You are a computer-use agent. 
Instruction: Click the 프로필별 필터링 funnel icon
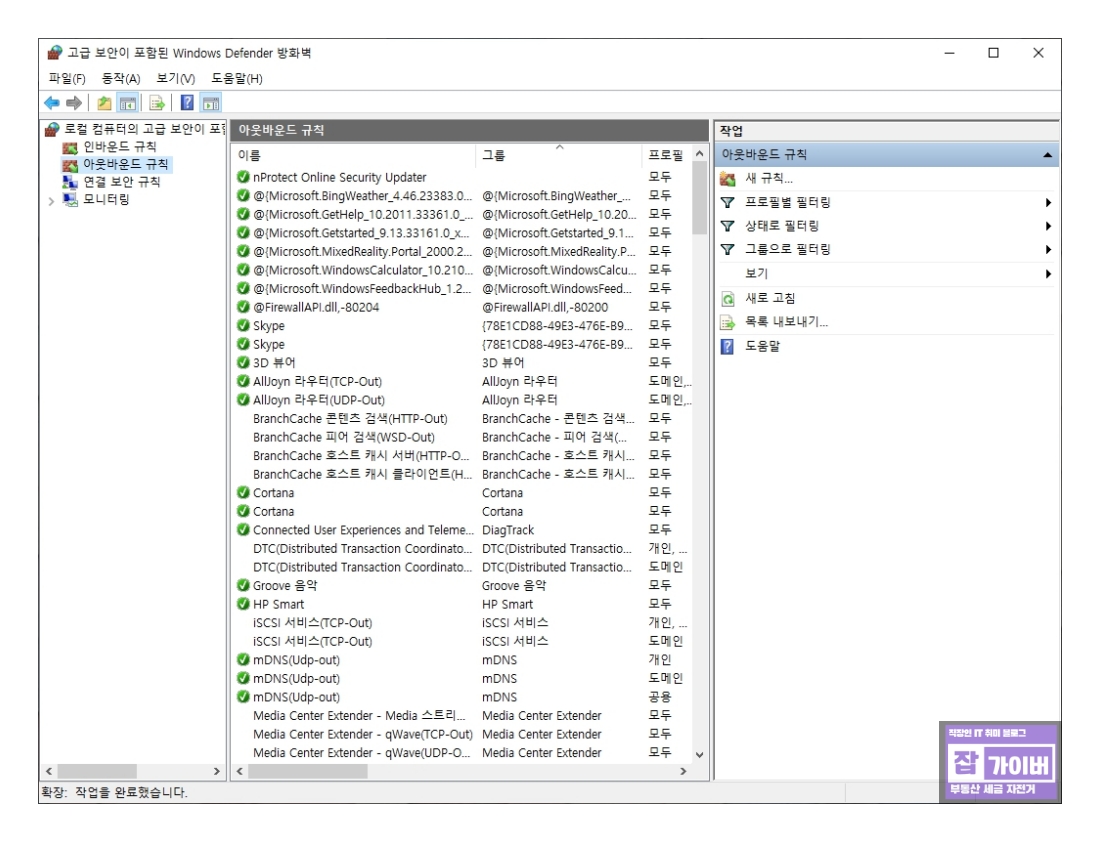(x=728, y=203)
